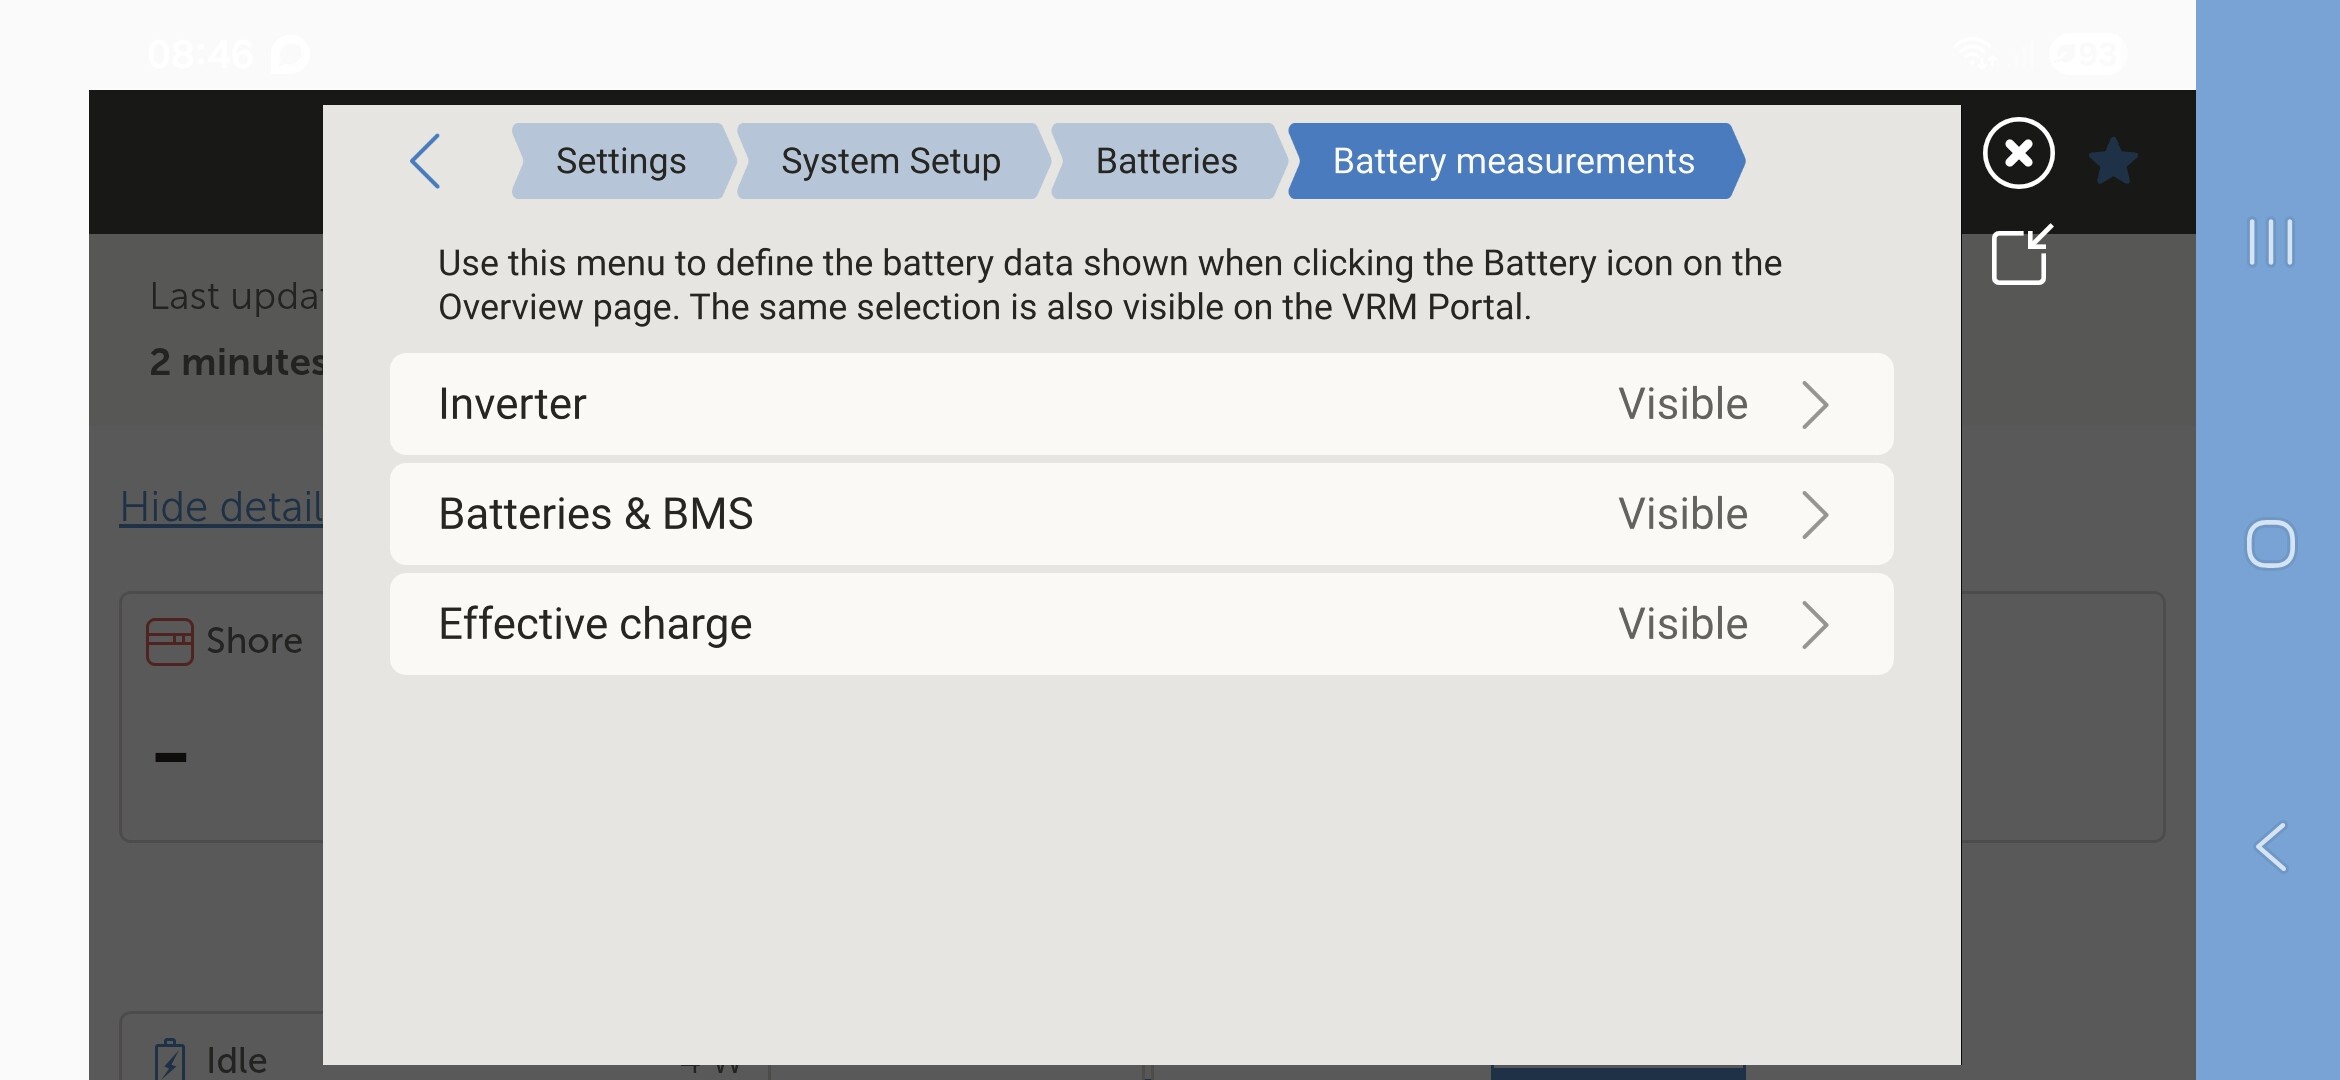
Task: Expand the Inverter row chevron
Action: tap(1815, 405)
